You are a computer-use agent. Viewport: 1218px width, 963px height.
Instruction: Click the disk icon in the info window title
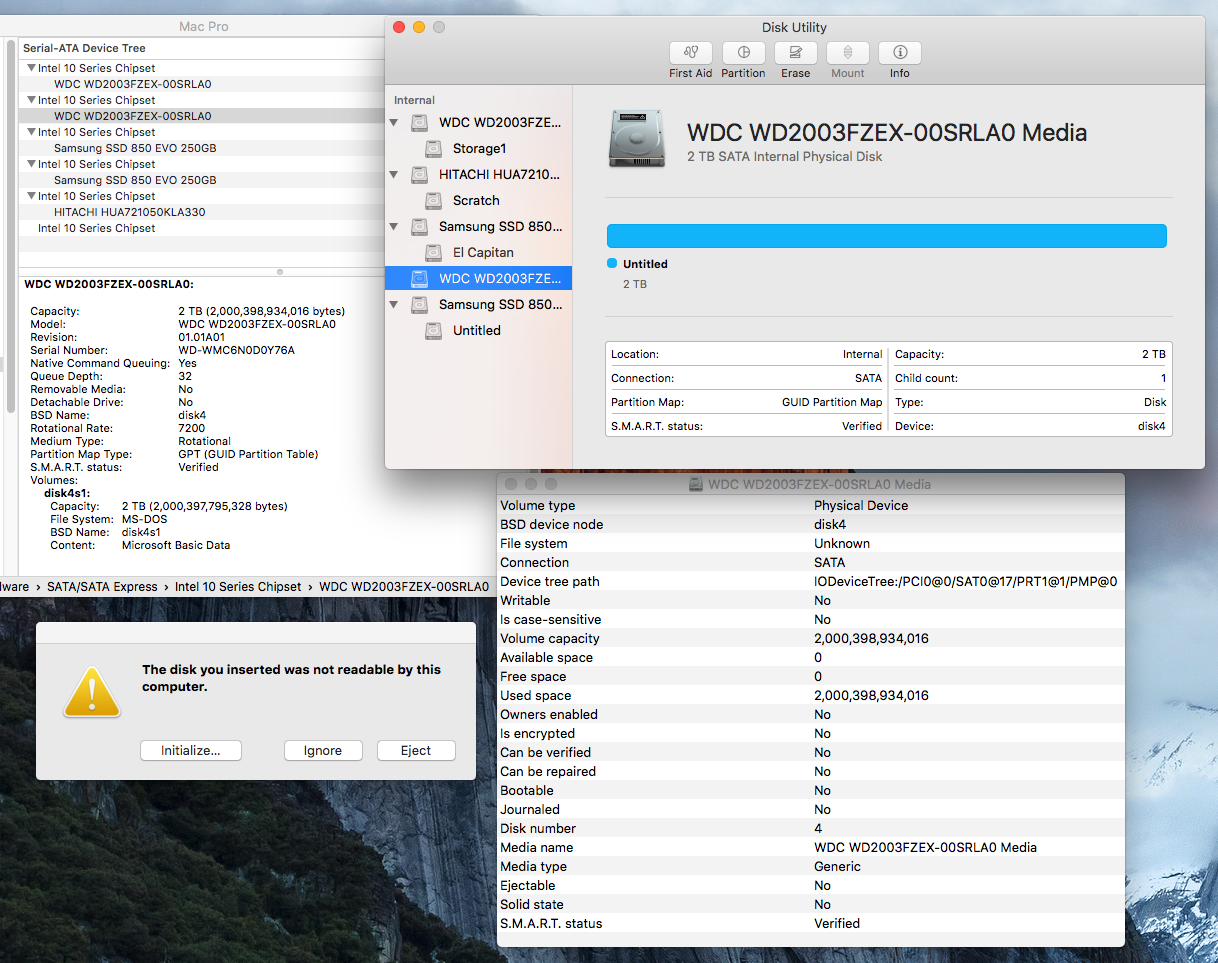pos(697,484)
